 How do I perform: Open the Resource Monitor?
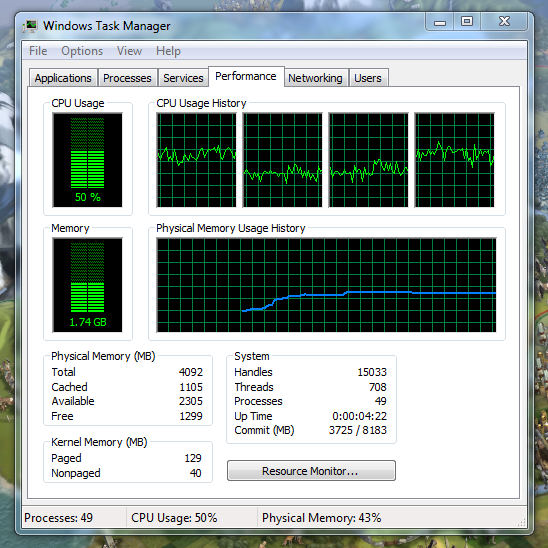click(311, 471)
